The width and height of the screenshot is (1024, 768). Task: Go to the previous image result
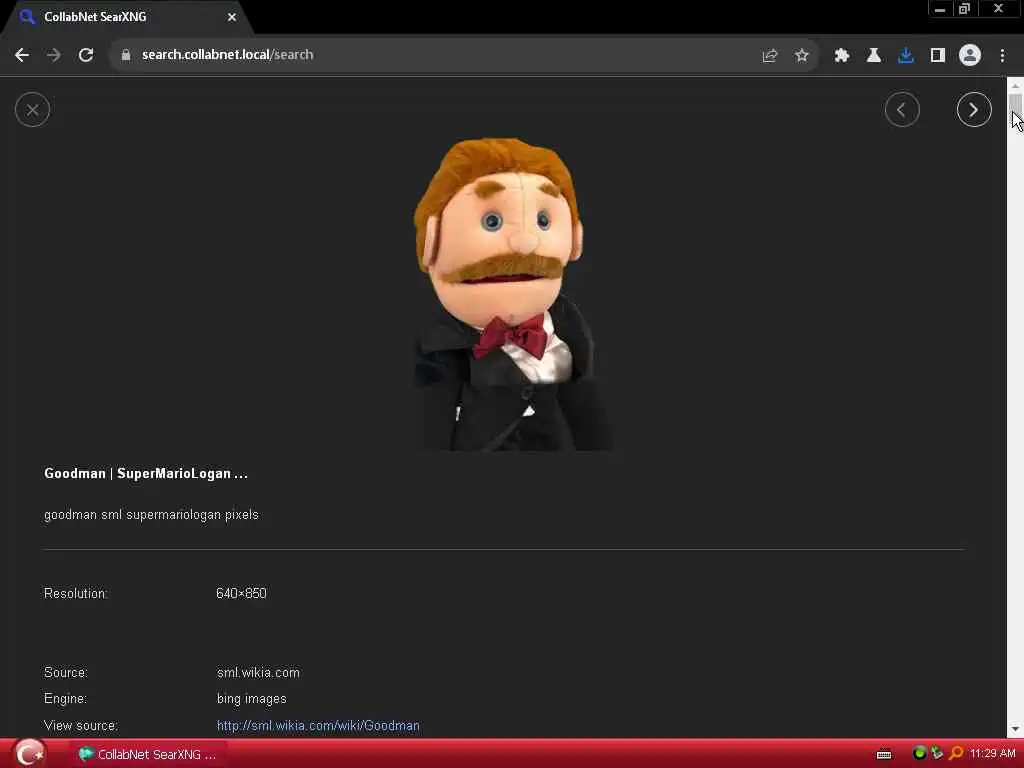click(x=902, y=110)
